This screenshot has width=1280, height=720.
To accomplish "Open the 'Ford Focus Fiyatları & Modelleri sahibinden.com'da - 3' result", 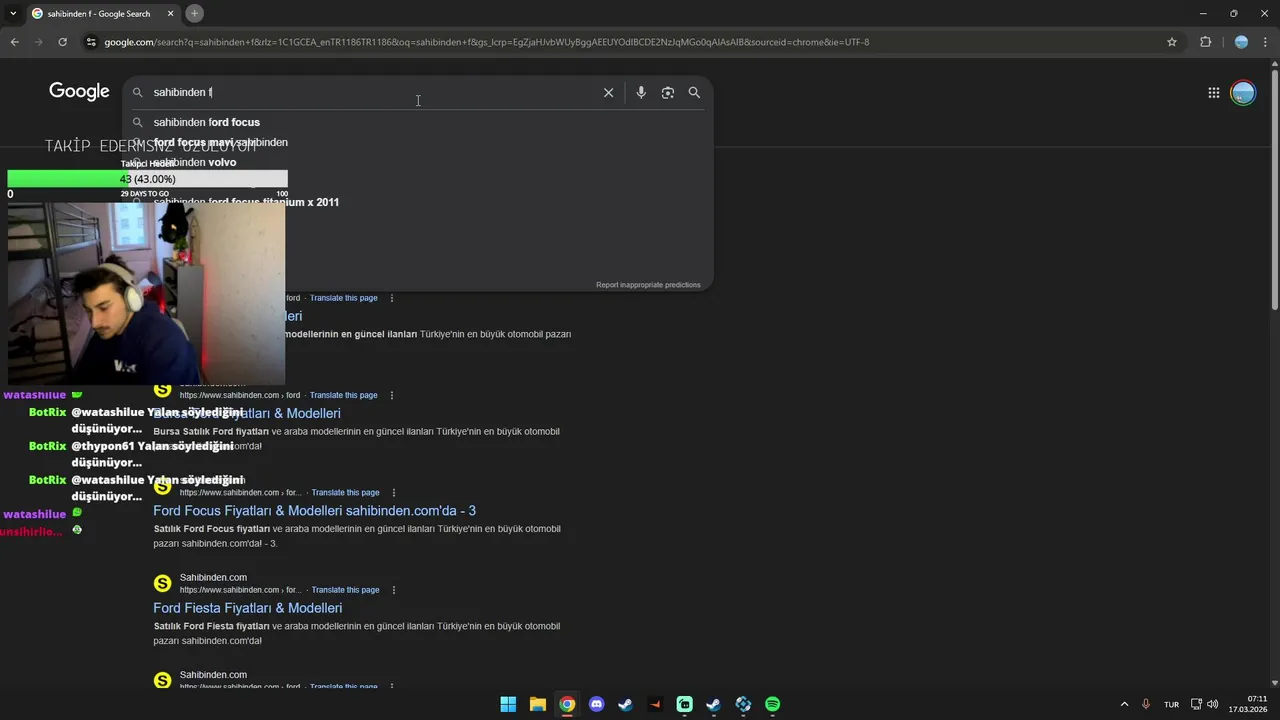I will pyautogui.click(x=314, y=510).
